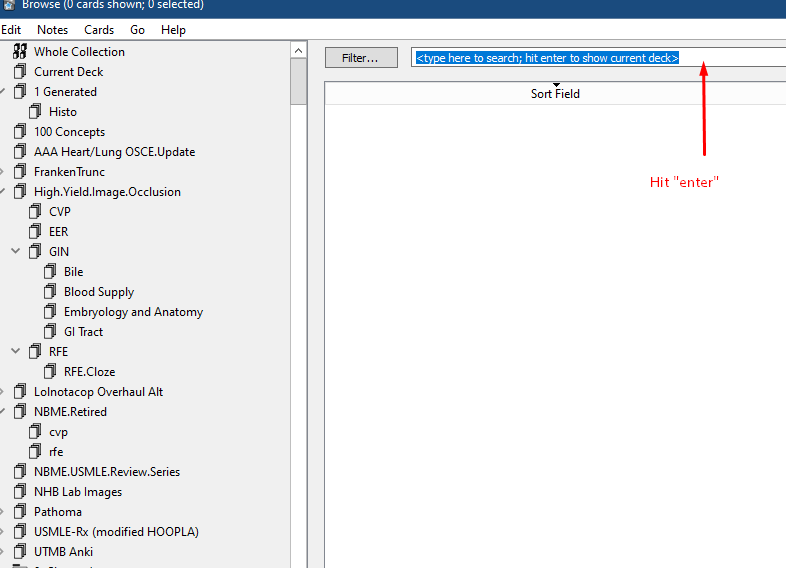Click the Filter... button
This screenshot has width=786, height=568.
pyautogui.click(x=361, y=58)
